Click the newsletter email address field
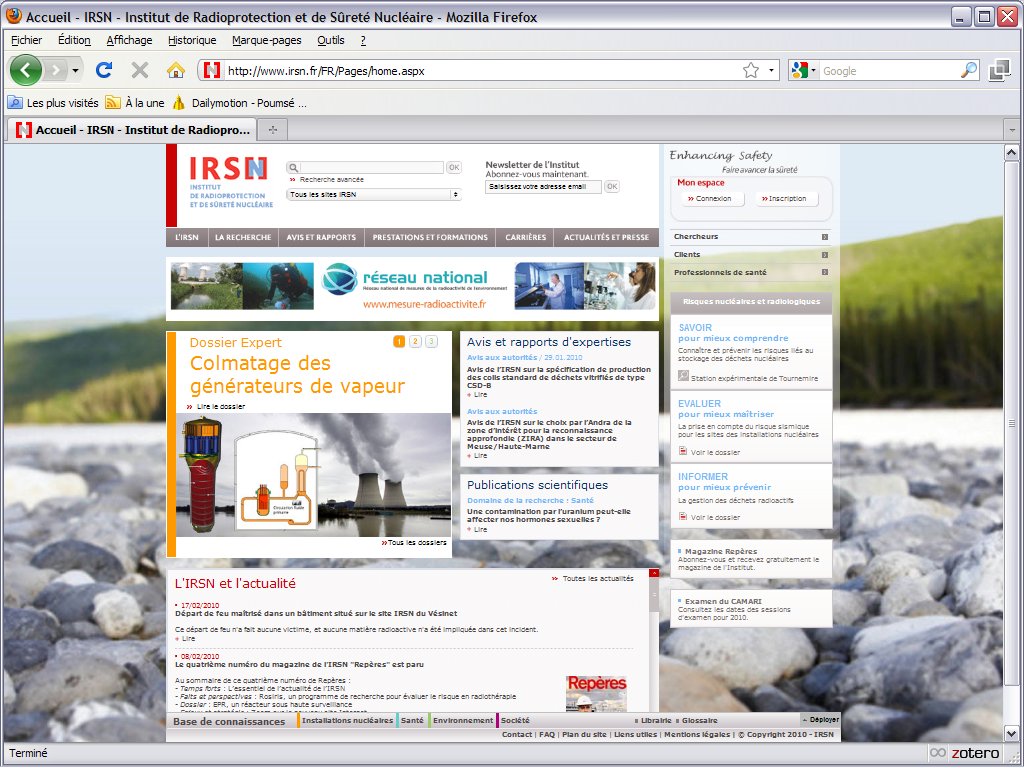 543,187
